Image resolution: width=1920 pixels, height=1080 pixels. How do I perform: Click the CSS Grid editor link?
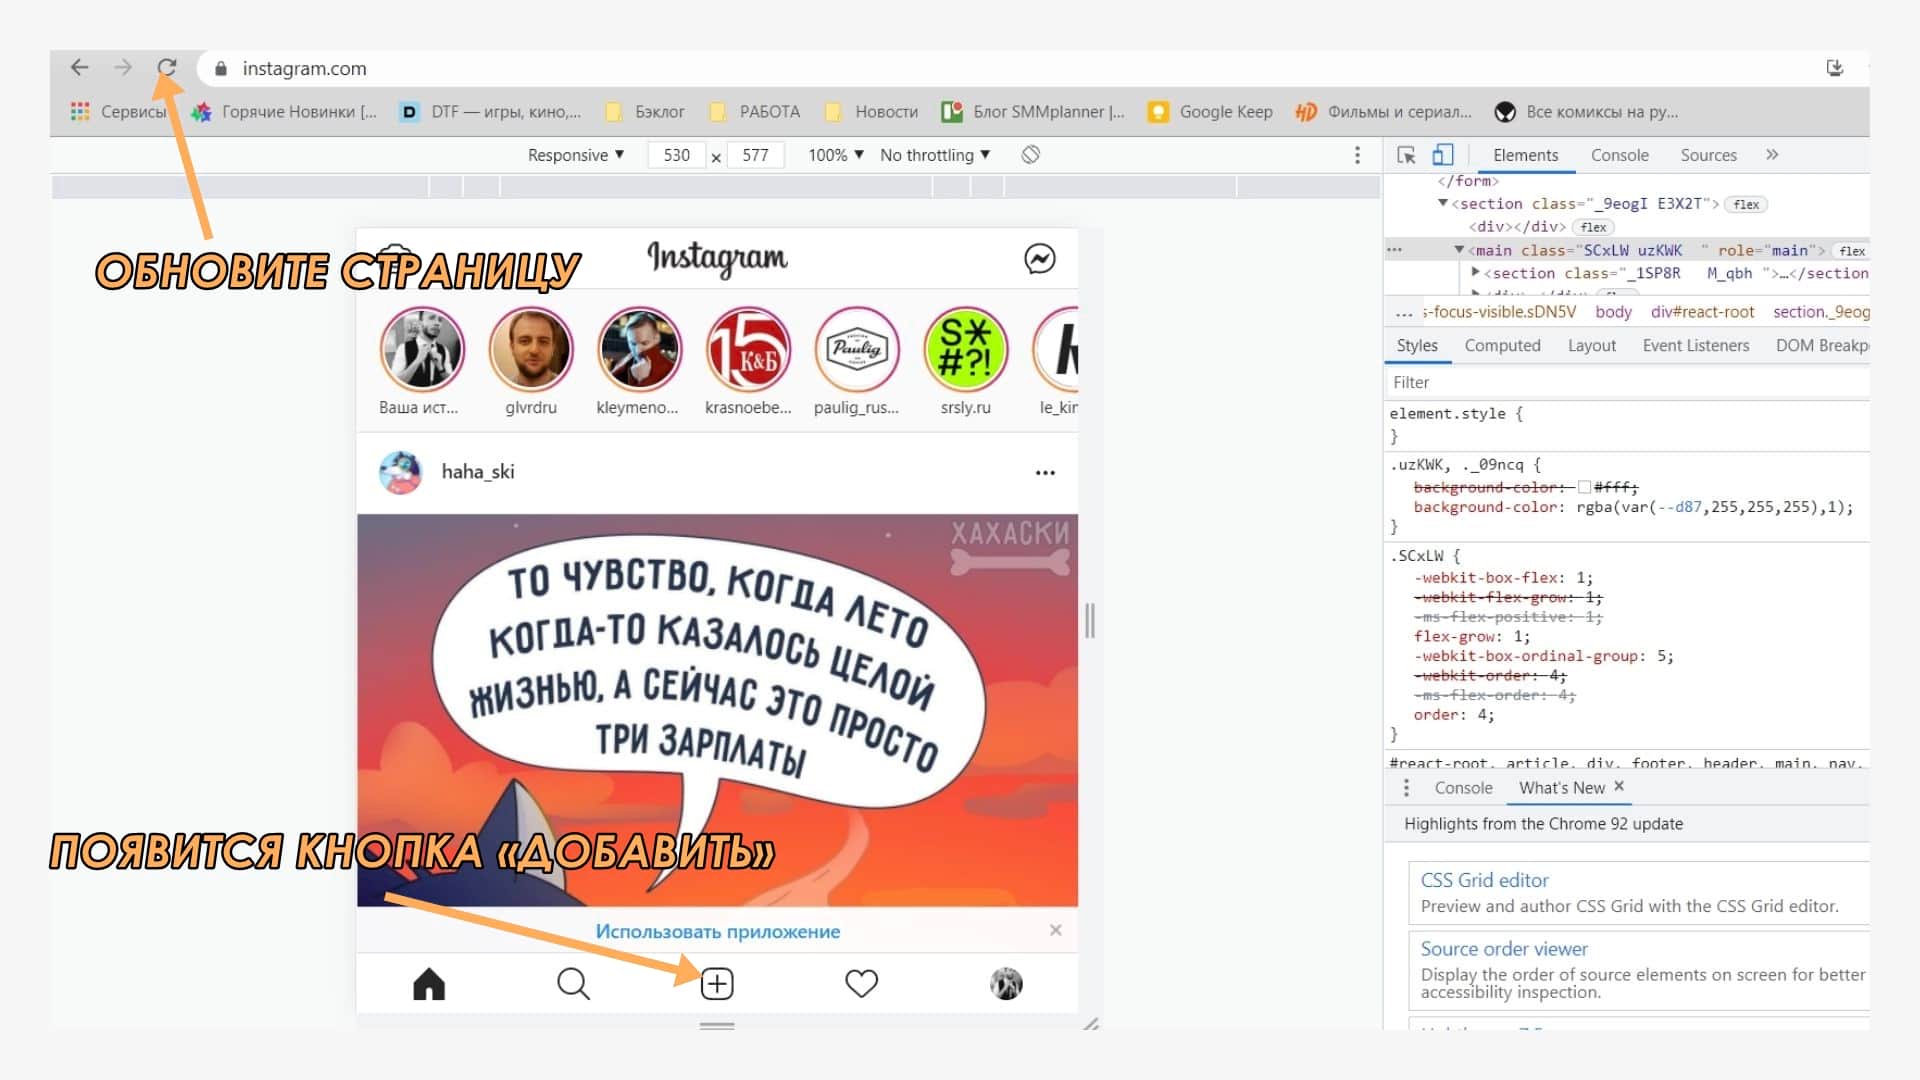pyautogui.click(x=1484, y=880)
